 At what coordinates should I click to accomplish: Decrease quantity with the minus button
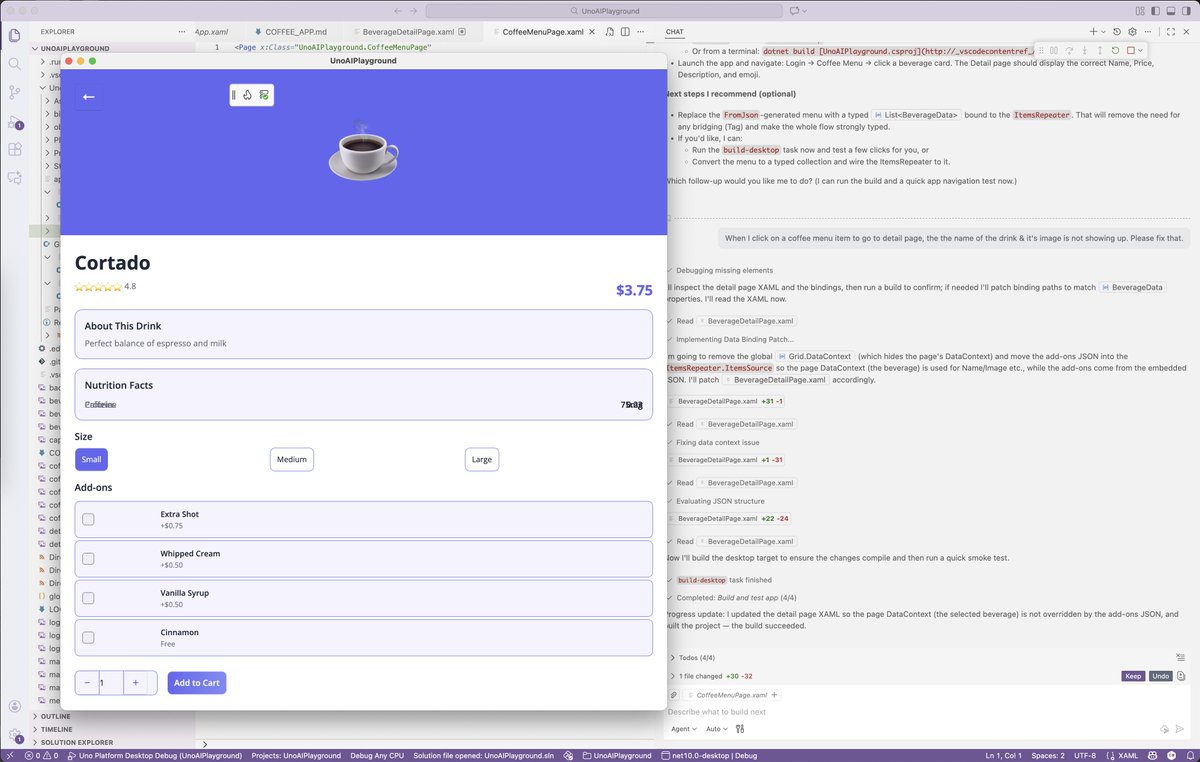pos(87,683)
